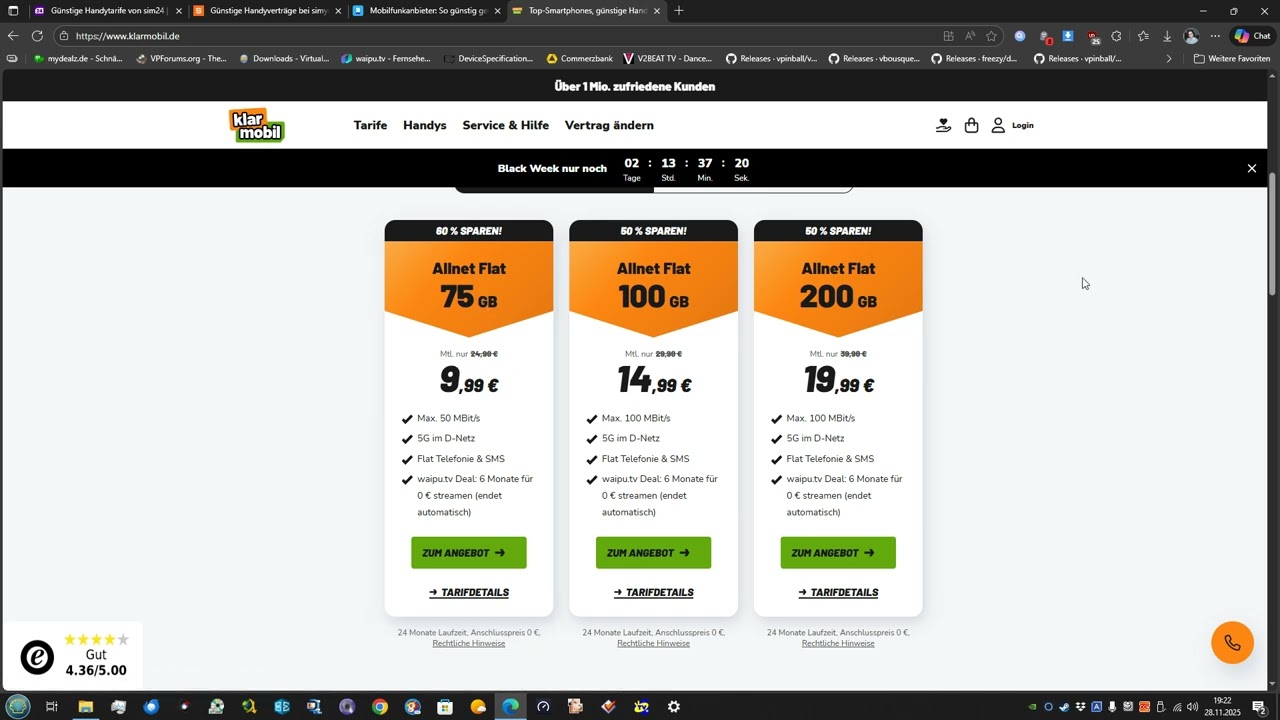1280x720 pixels.
Task: Open the tab actions menu button
Action: tap(13, 11)
